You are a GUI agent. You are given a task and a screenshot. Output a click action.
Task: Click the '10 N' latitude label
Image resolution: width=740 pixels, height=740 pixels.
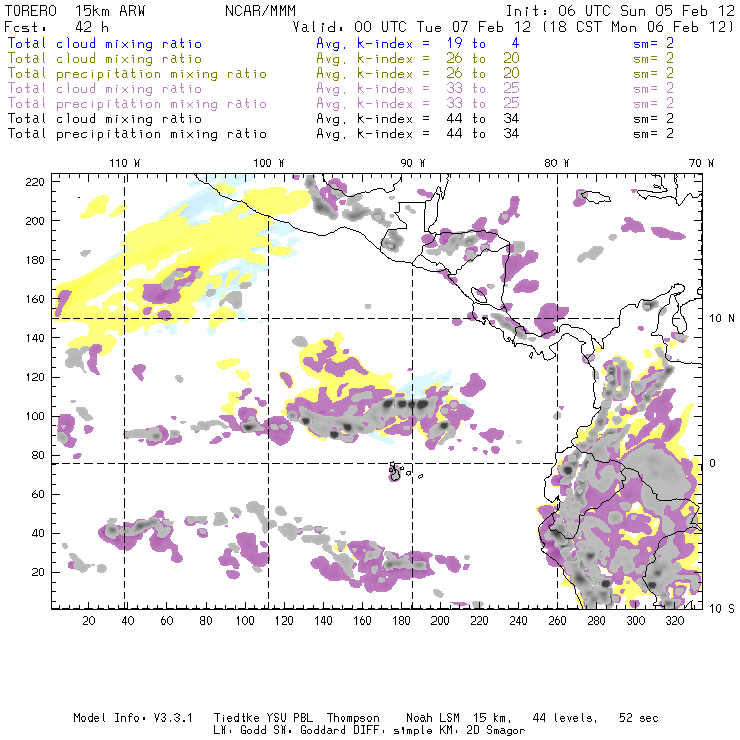coord(722,319)
